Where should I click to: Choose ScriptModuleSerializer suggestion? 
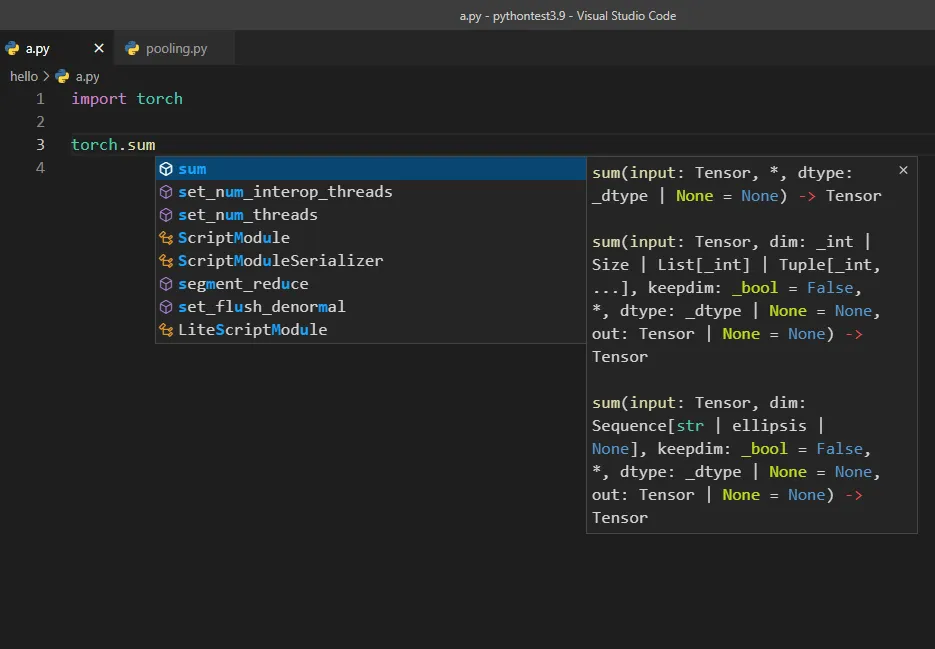370,261
